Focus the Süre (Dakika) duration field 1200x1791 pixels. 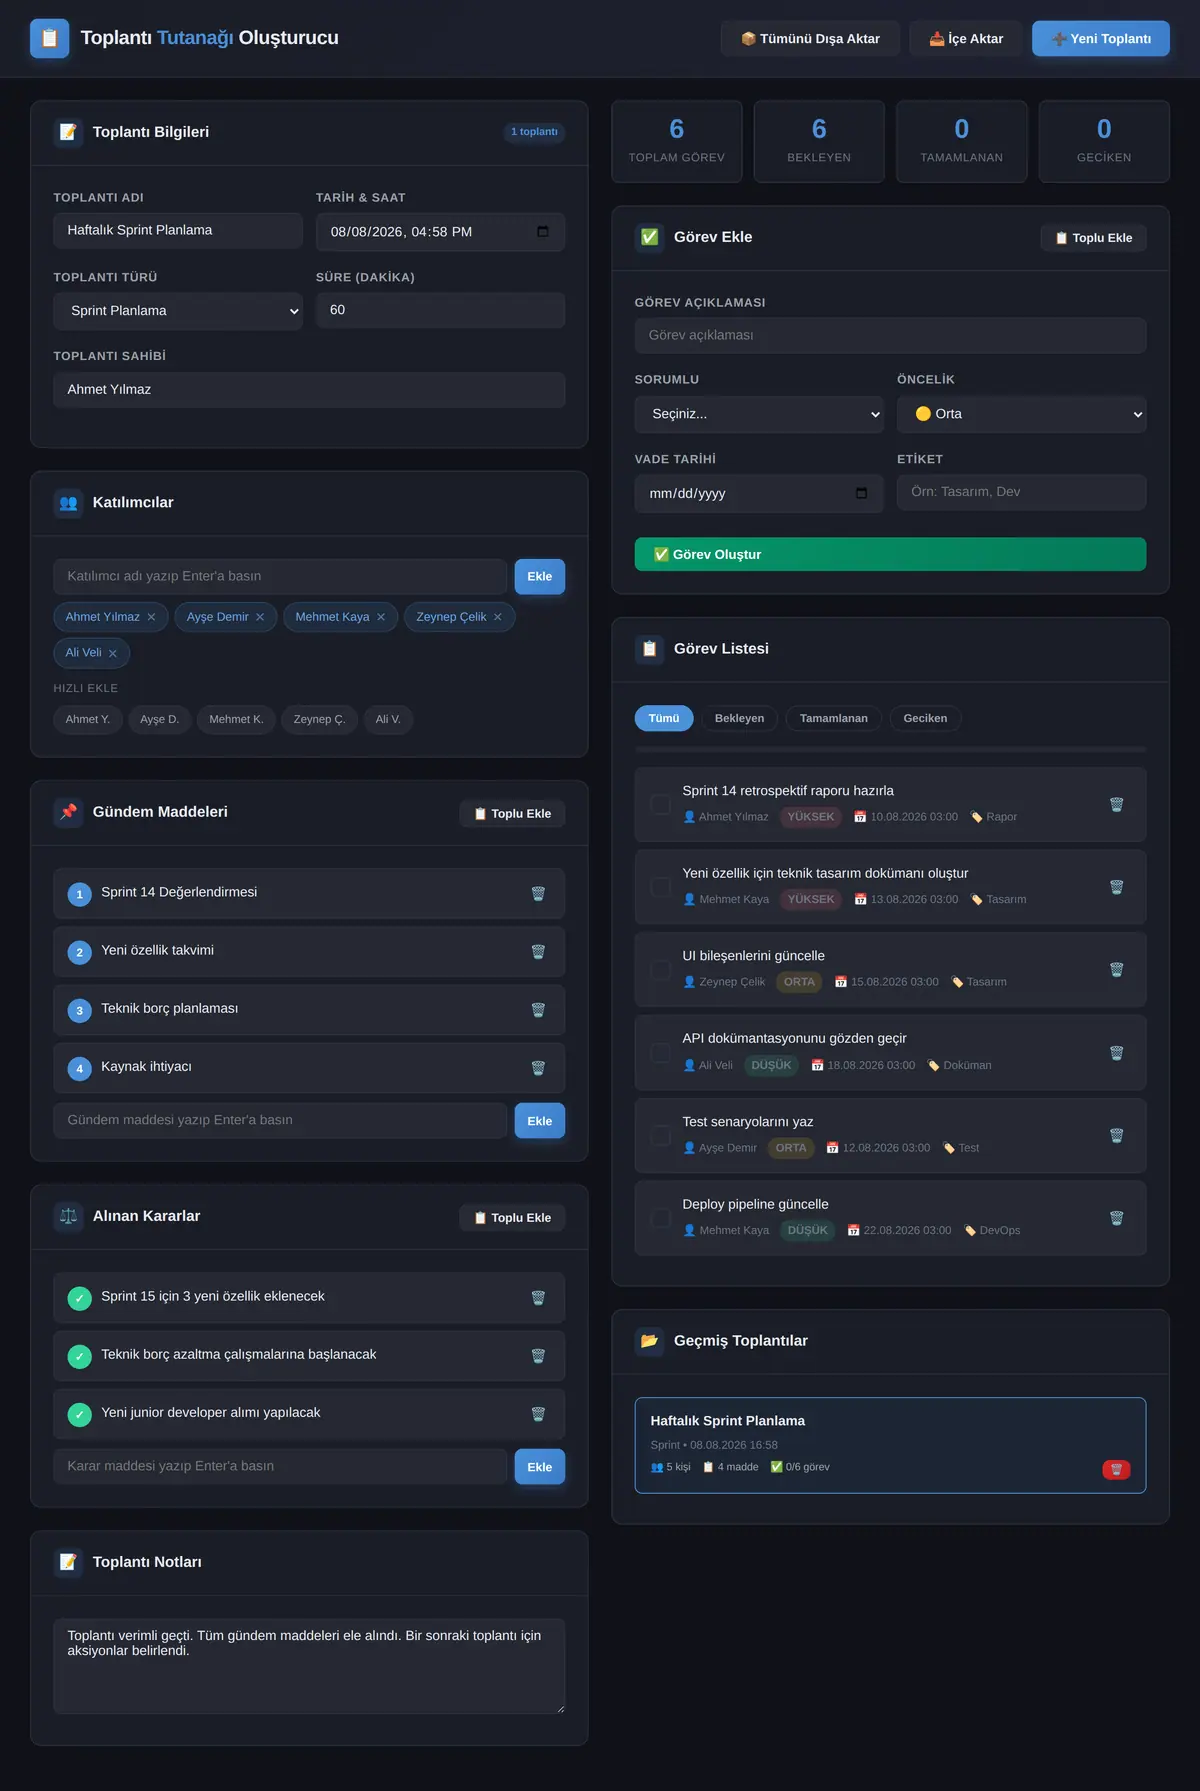[440, 310]
